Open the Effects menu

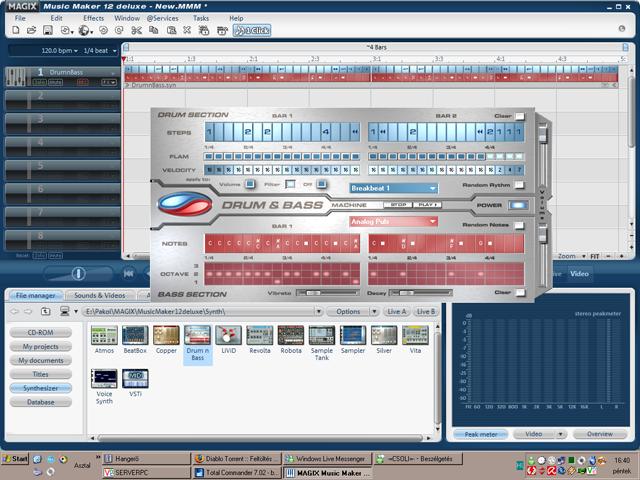coord(93,18)
